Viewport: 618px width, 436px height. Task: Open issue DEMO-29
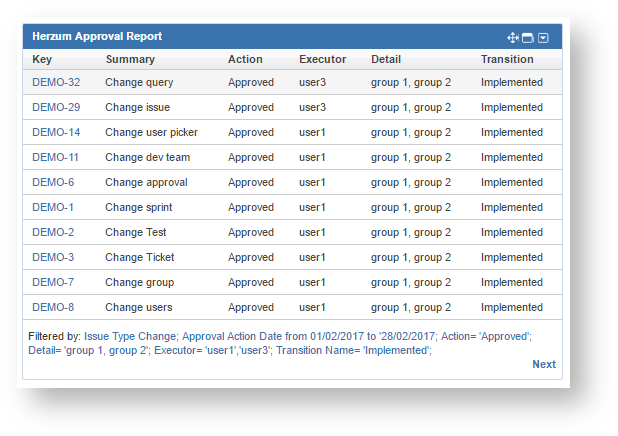(56, 107)
